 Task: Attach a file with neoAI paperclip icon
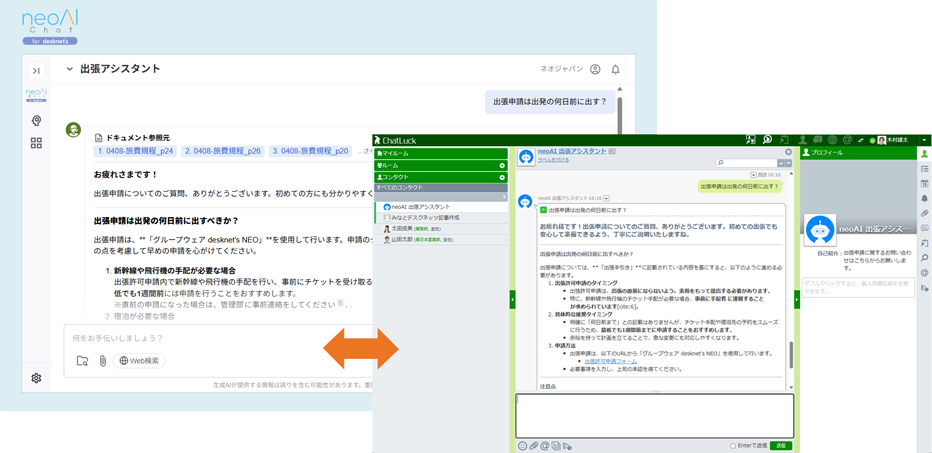[102, 360]
